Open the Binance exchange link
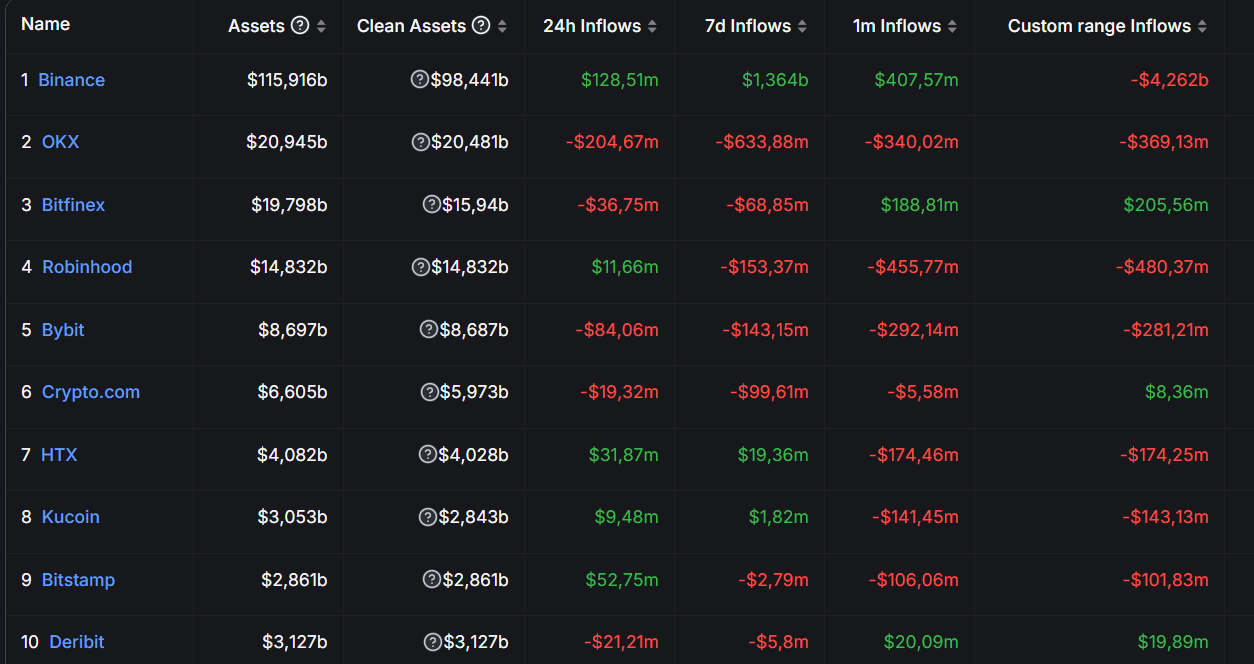 point(71,80)
